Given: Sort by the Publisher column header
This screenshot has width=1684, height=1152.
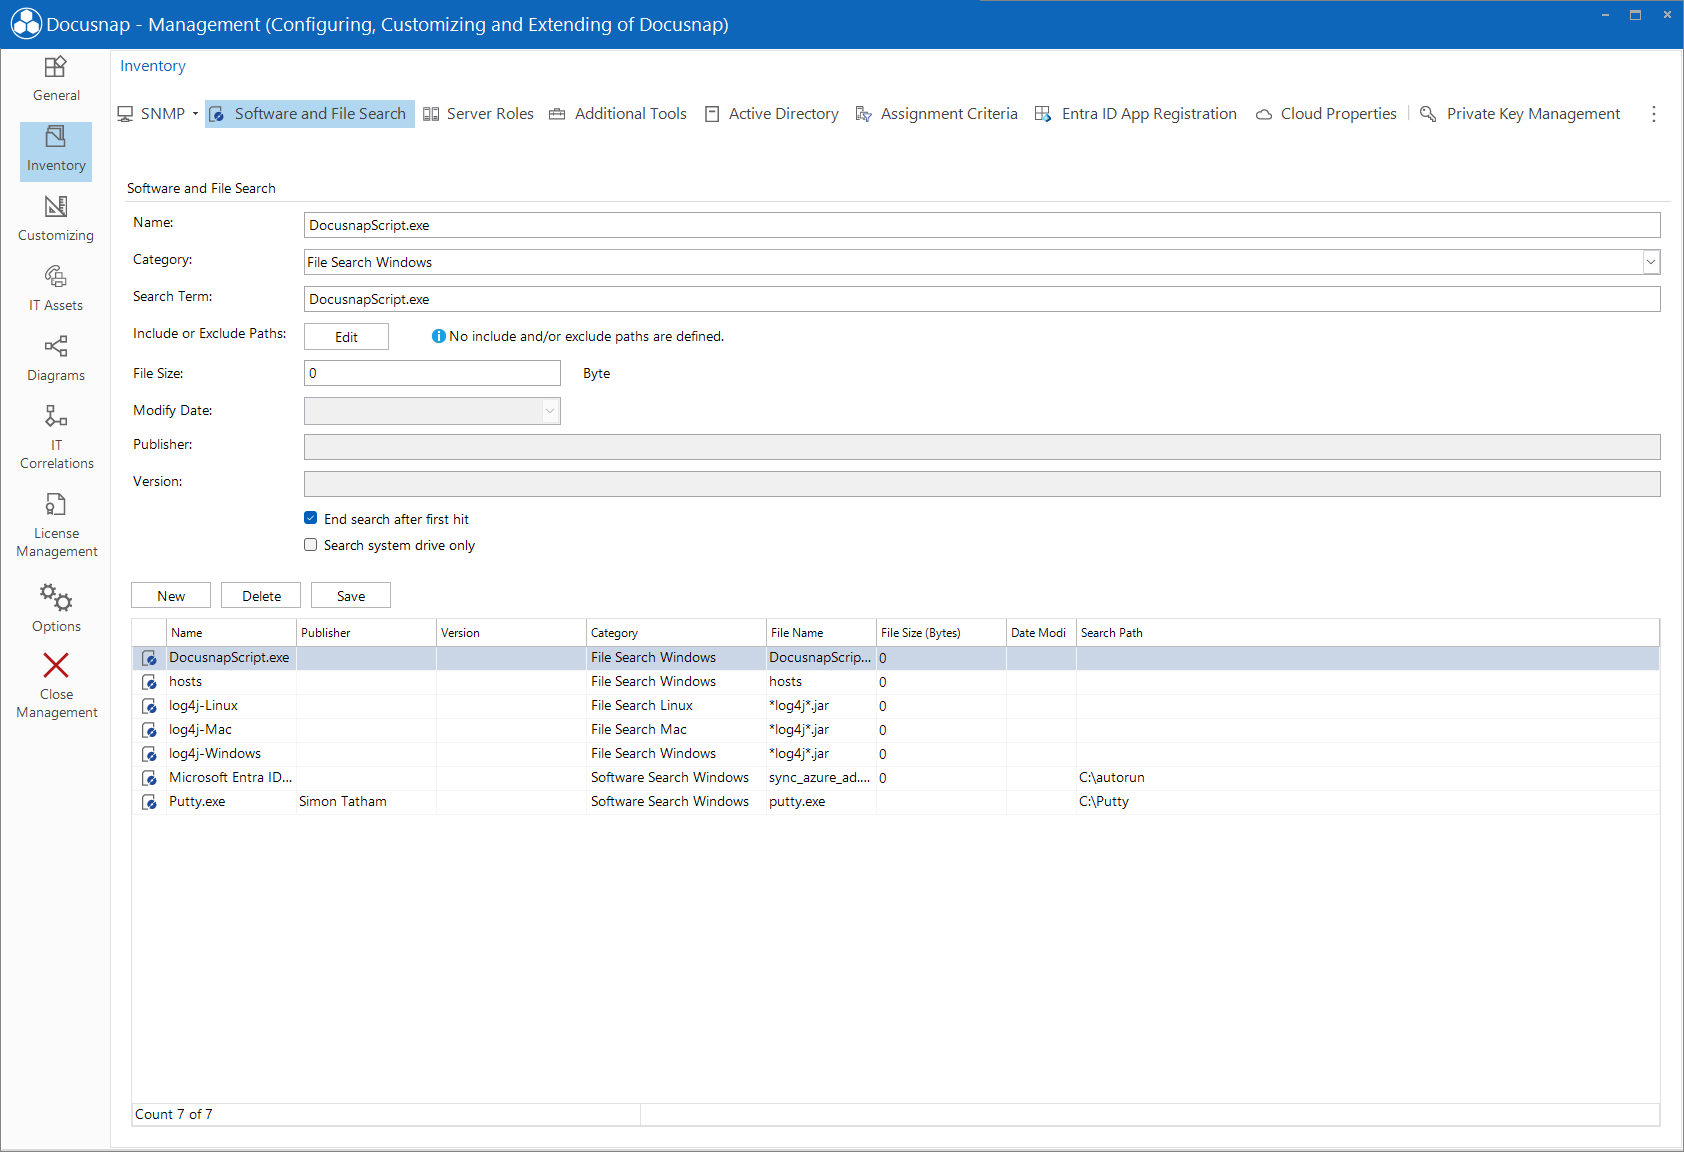Looking at the screenshot, I should pos(366,633).
